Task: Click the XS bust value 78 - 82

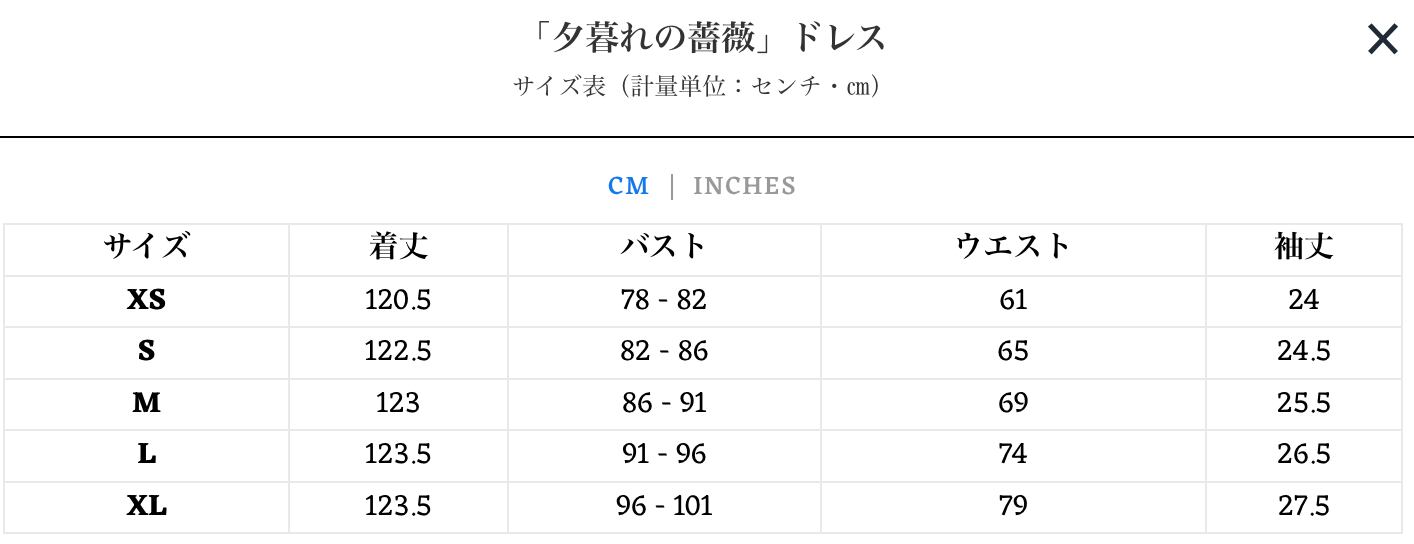Action: tap(664, 300)
